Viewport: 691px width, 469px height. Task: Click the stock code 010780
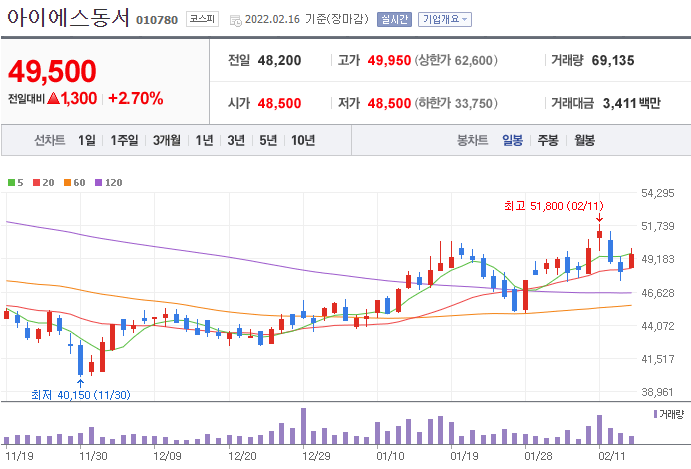(x=157, y=20)
